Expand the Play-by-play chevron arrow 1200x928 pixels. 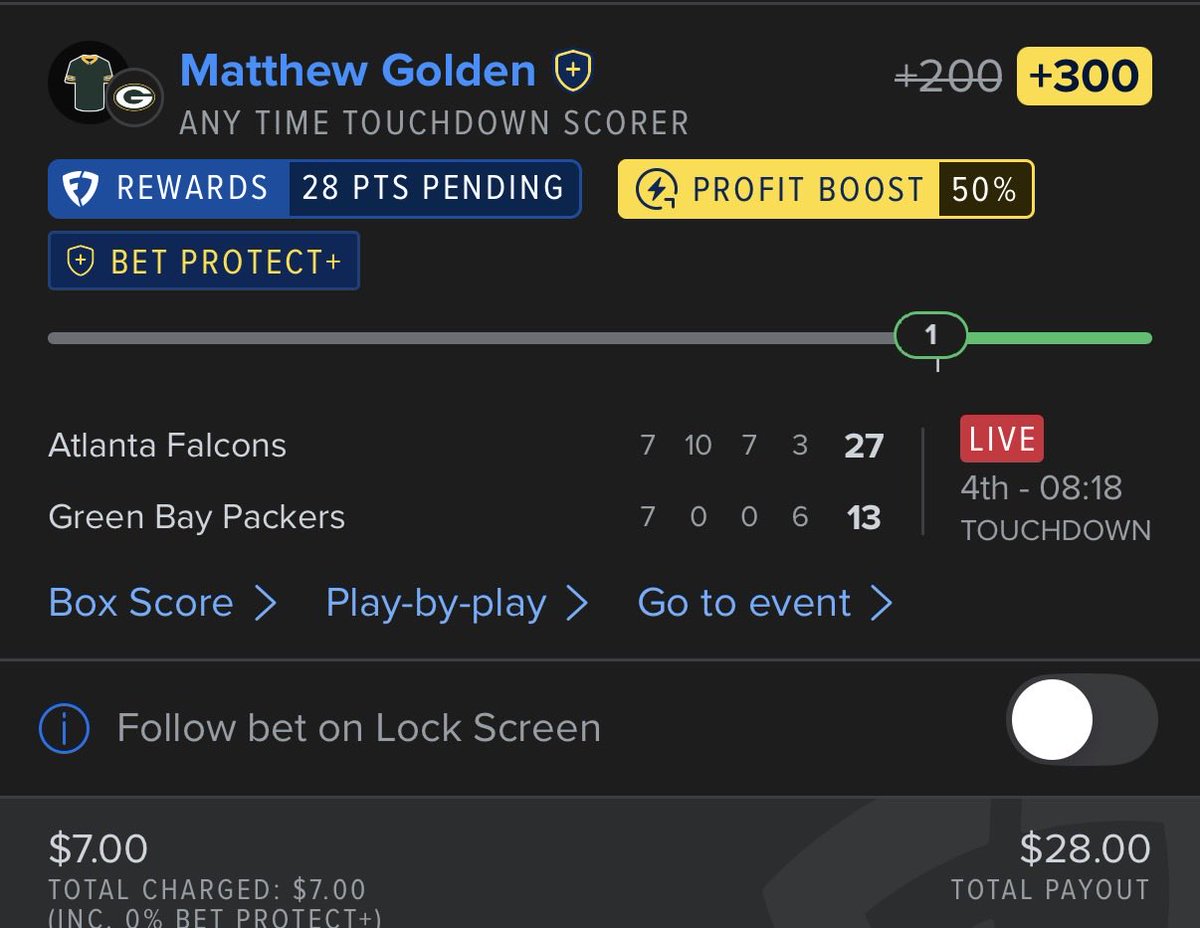click(x=577, y=603)
